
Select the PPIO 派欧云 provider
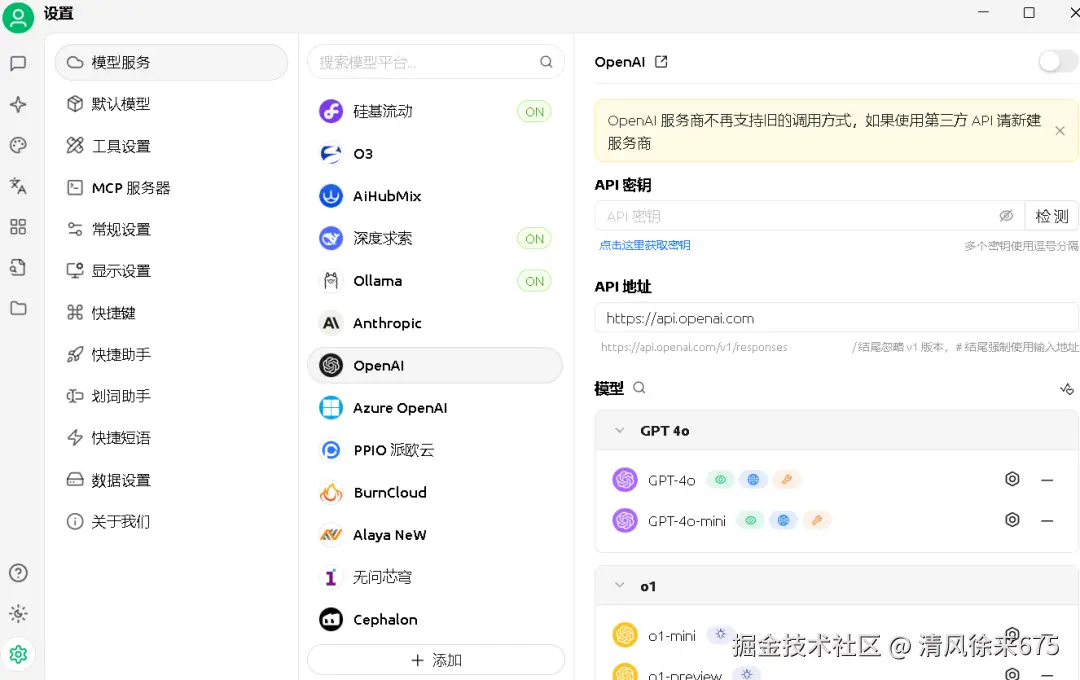[x=435, y=450]
